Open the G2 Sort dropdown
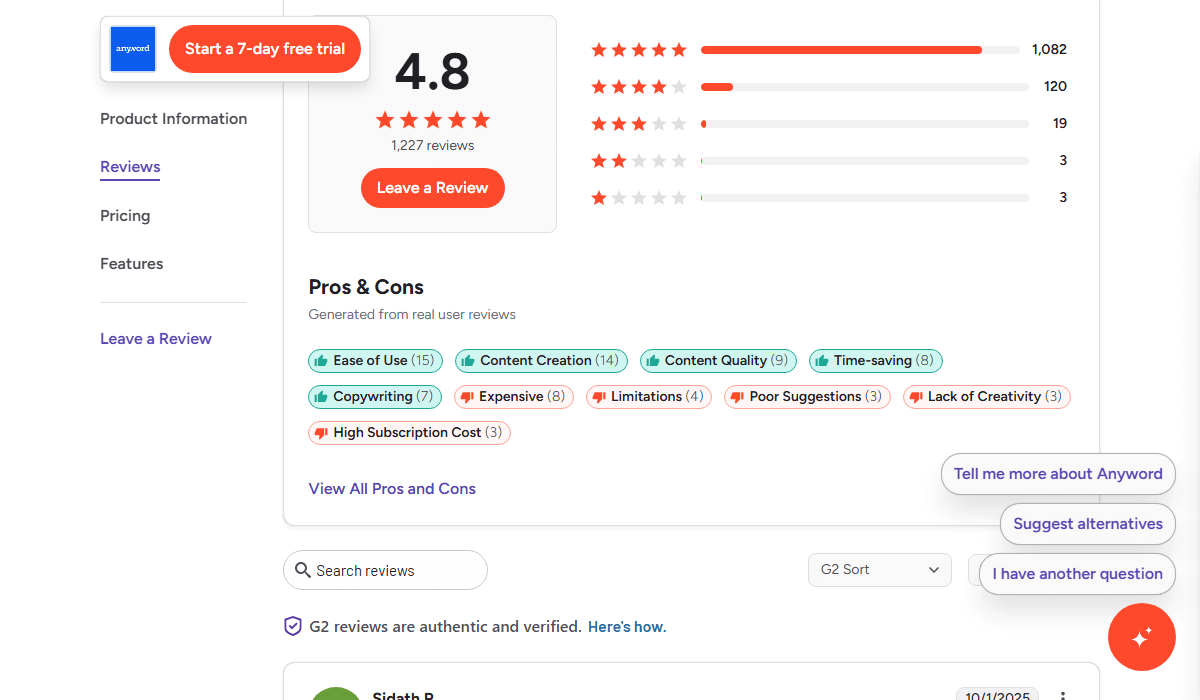 [879, 569]
